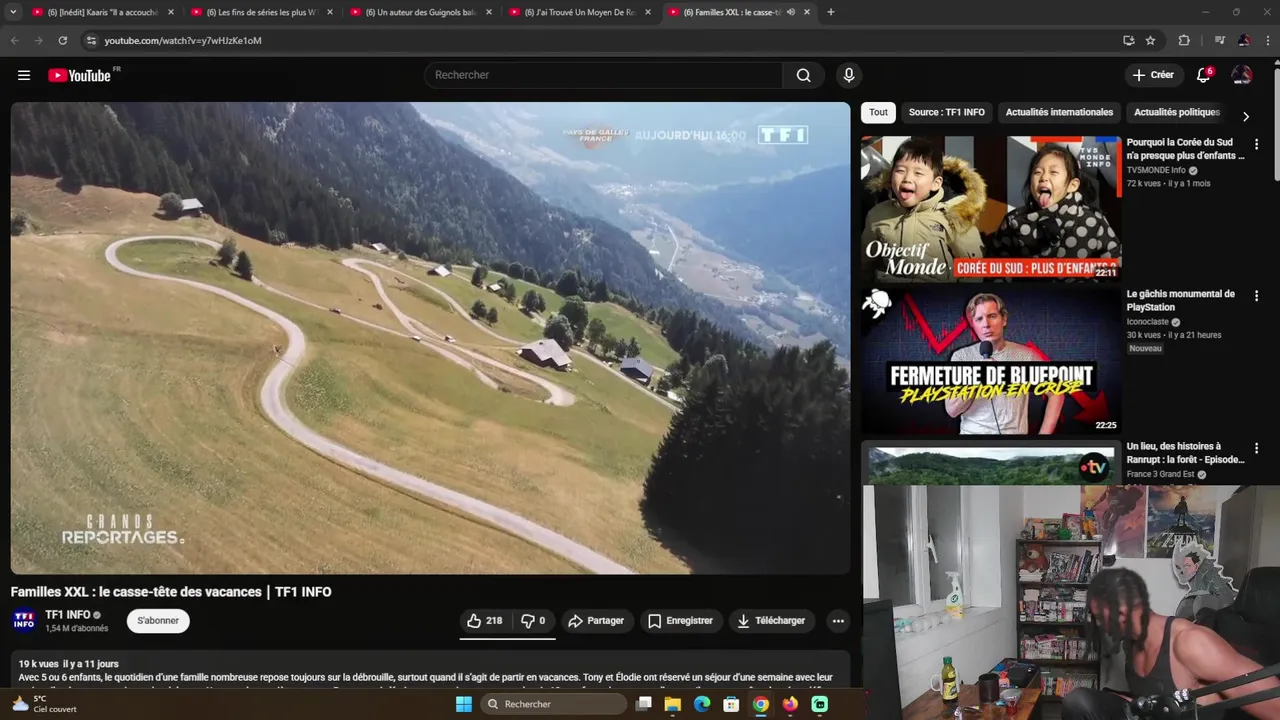Open the Chrome profile avatar
The height and width of the screenshot is (720, 1280).
pyautogui.click(x=1243, y=40)
